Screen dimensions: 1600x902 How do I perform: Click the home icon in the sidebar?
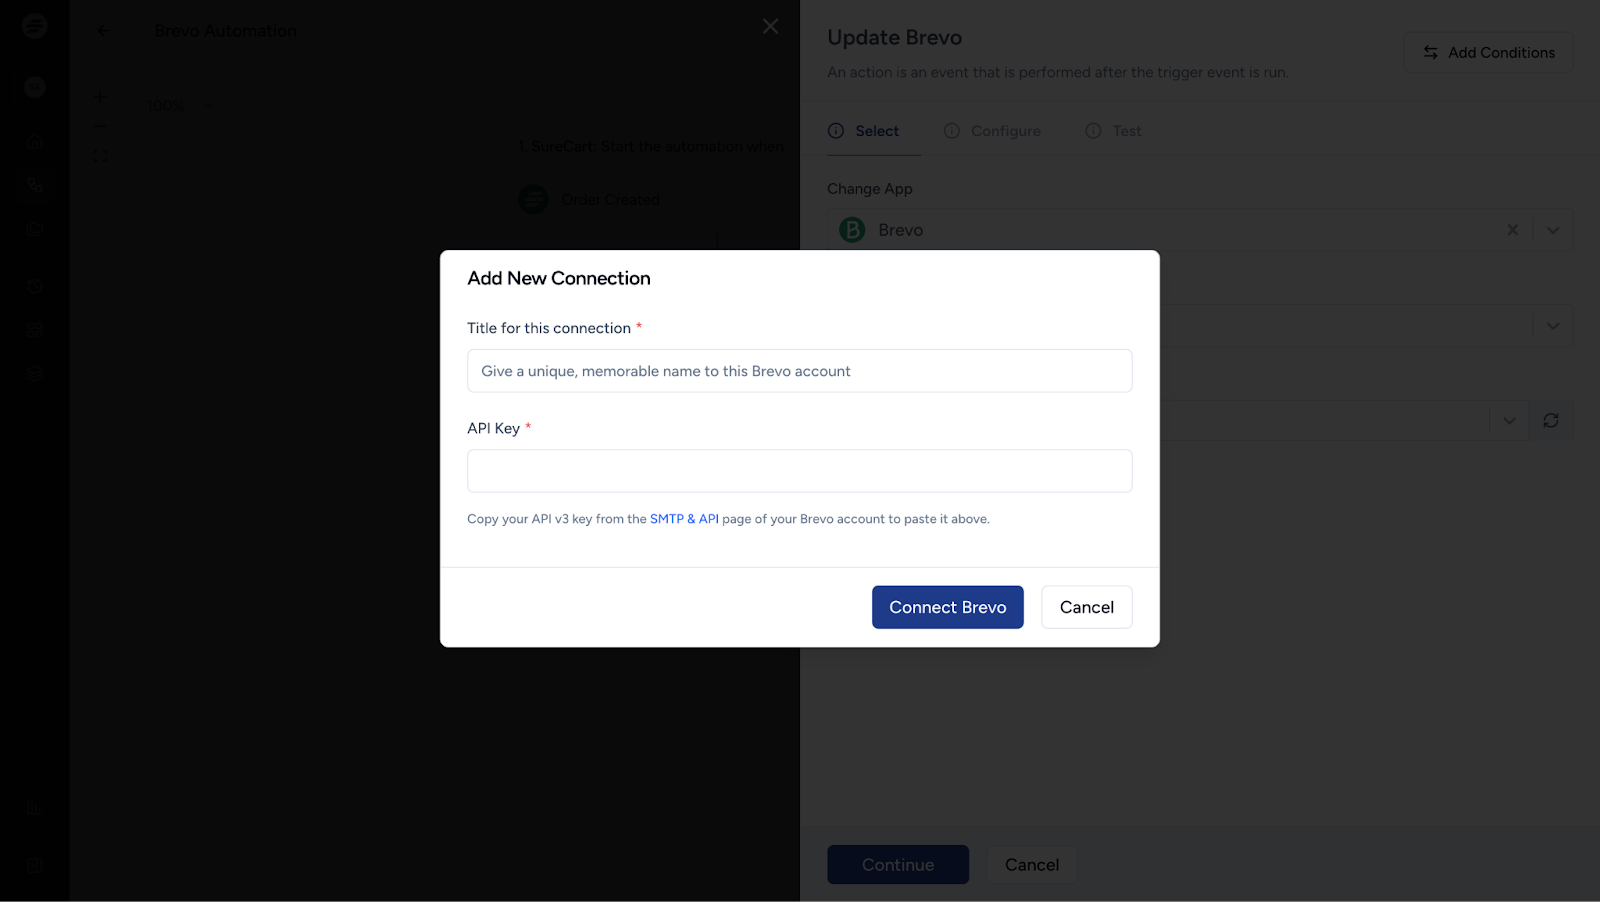coord(35,141)
